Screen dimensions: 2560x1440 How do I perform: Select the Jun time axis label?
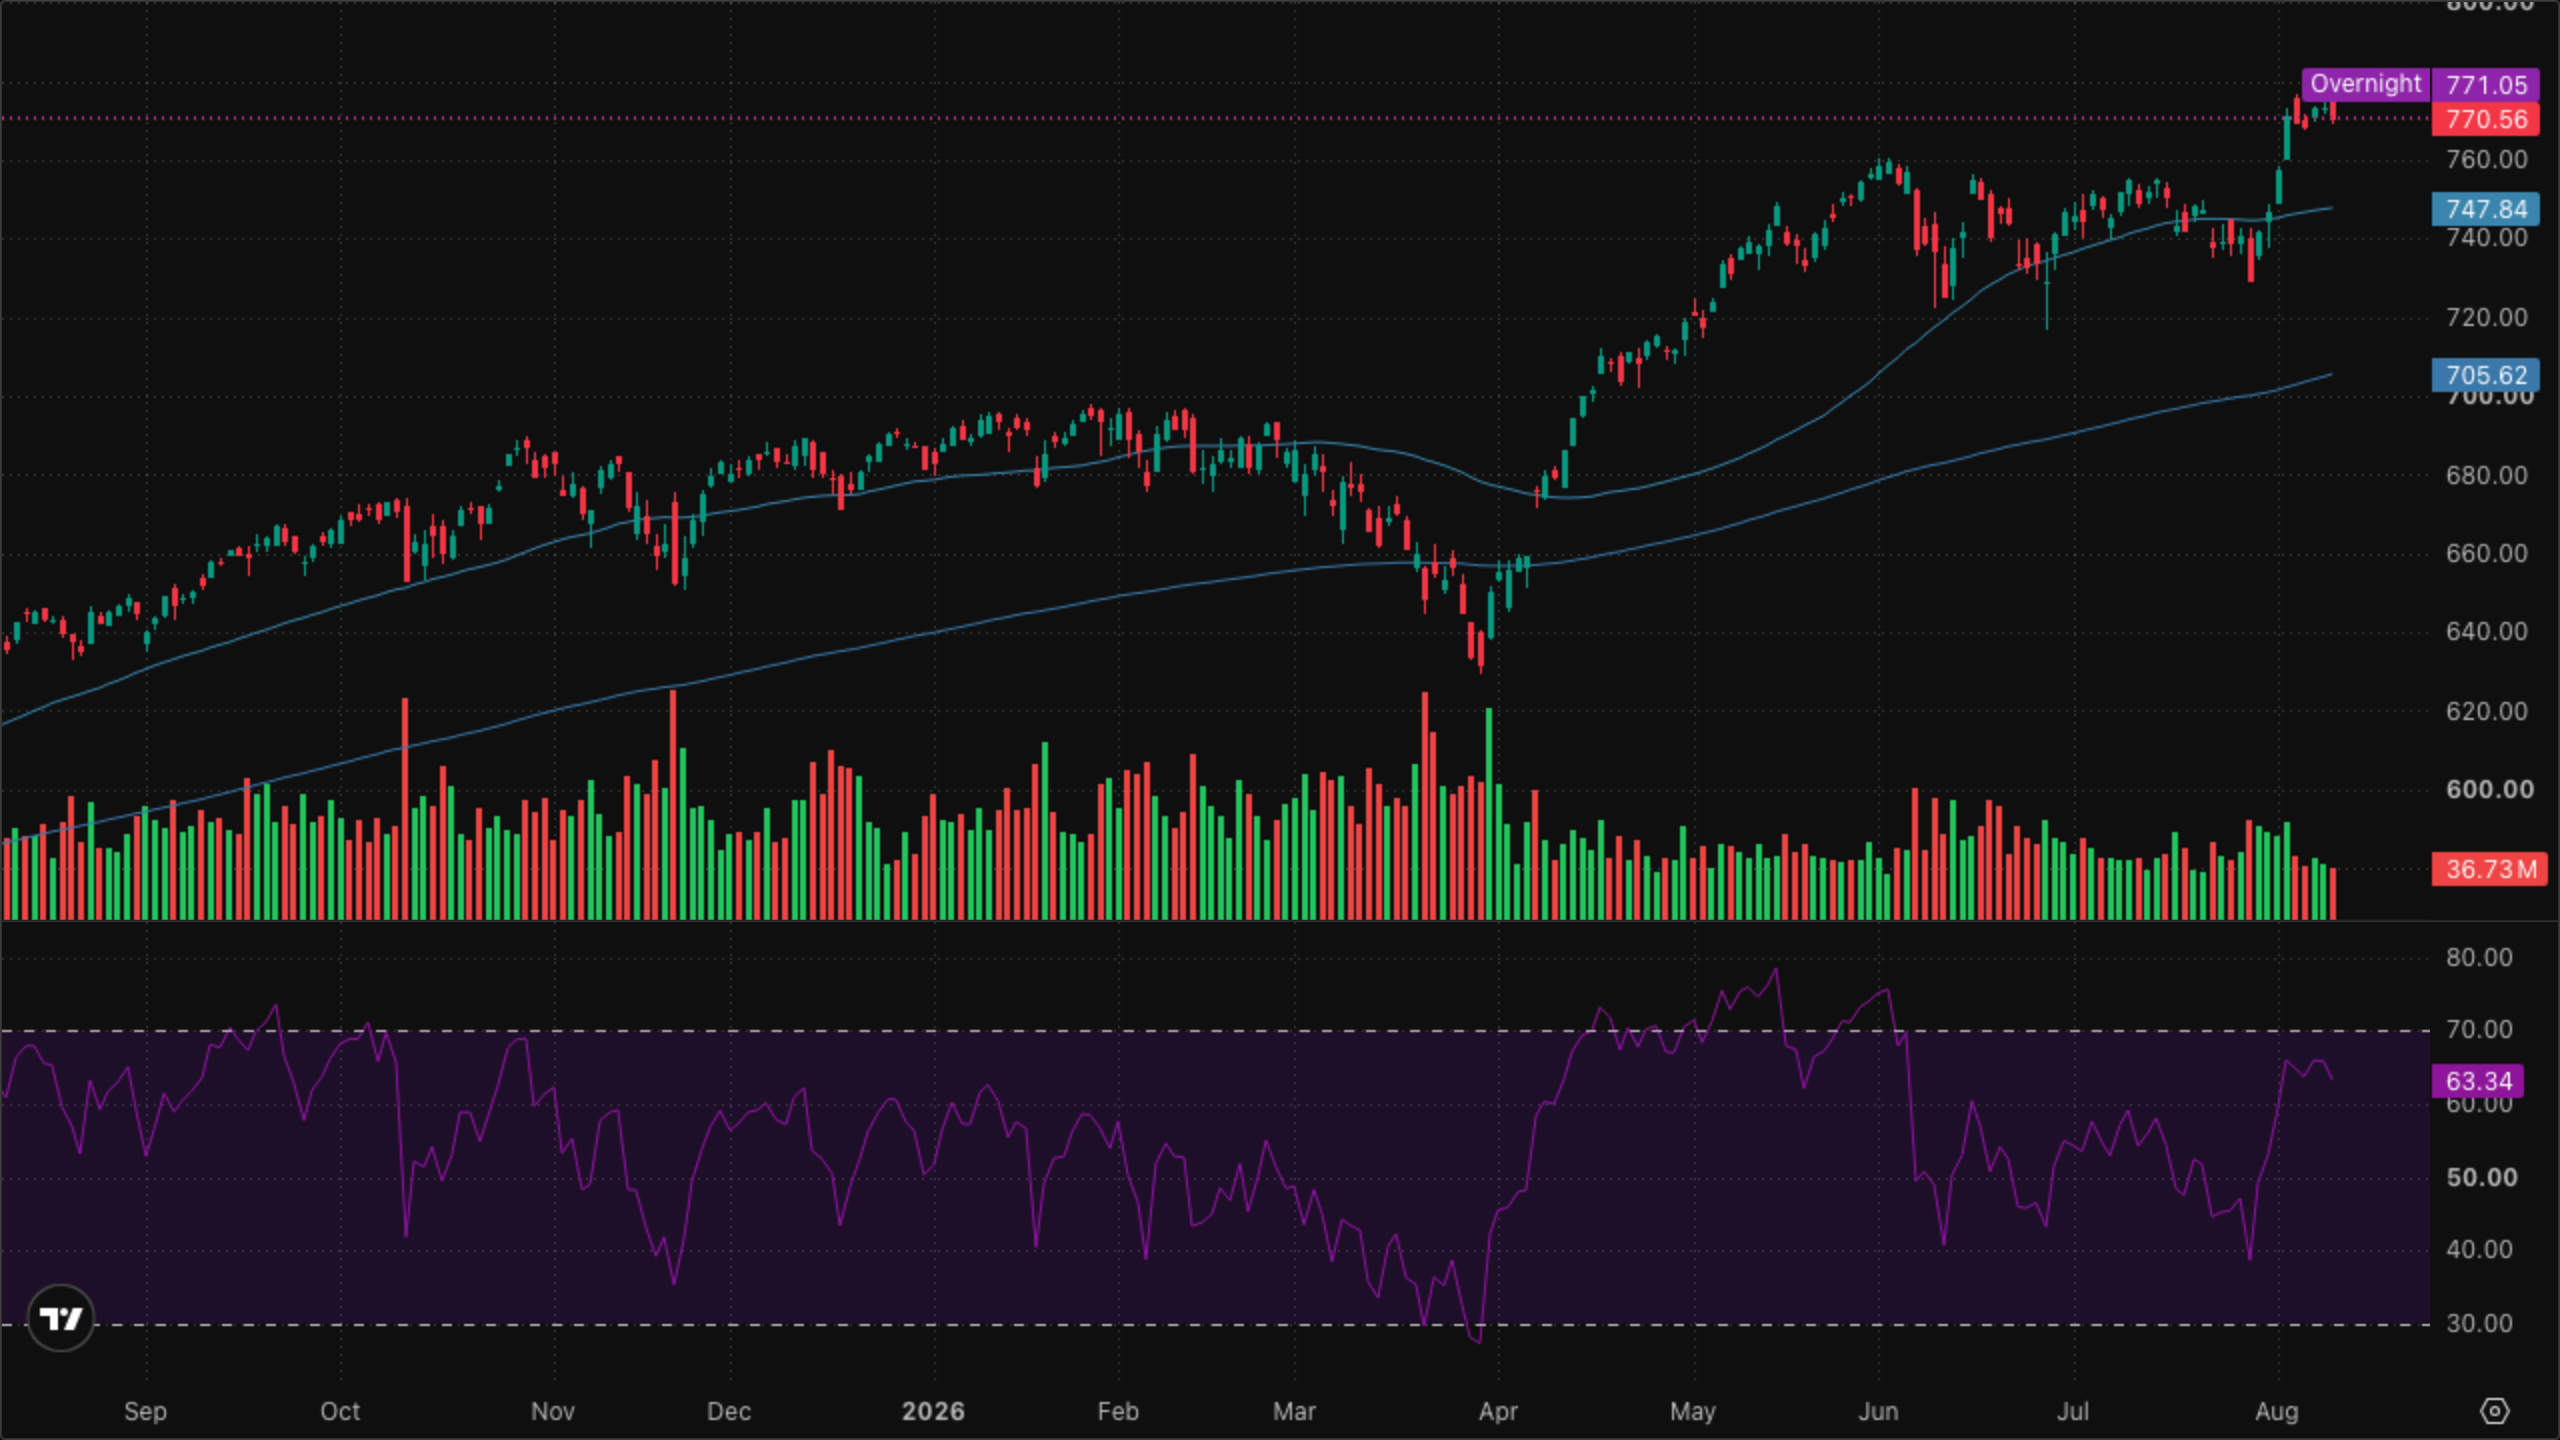[1878, 1412]
